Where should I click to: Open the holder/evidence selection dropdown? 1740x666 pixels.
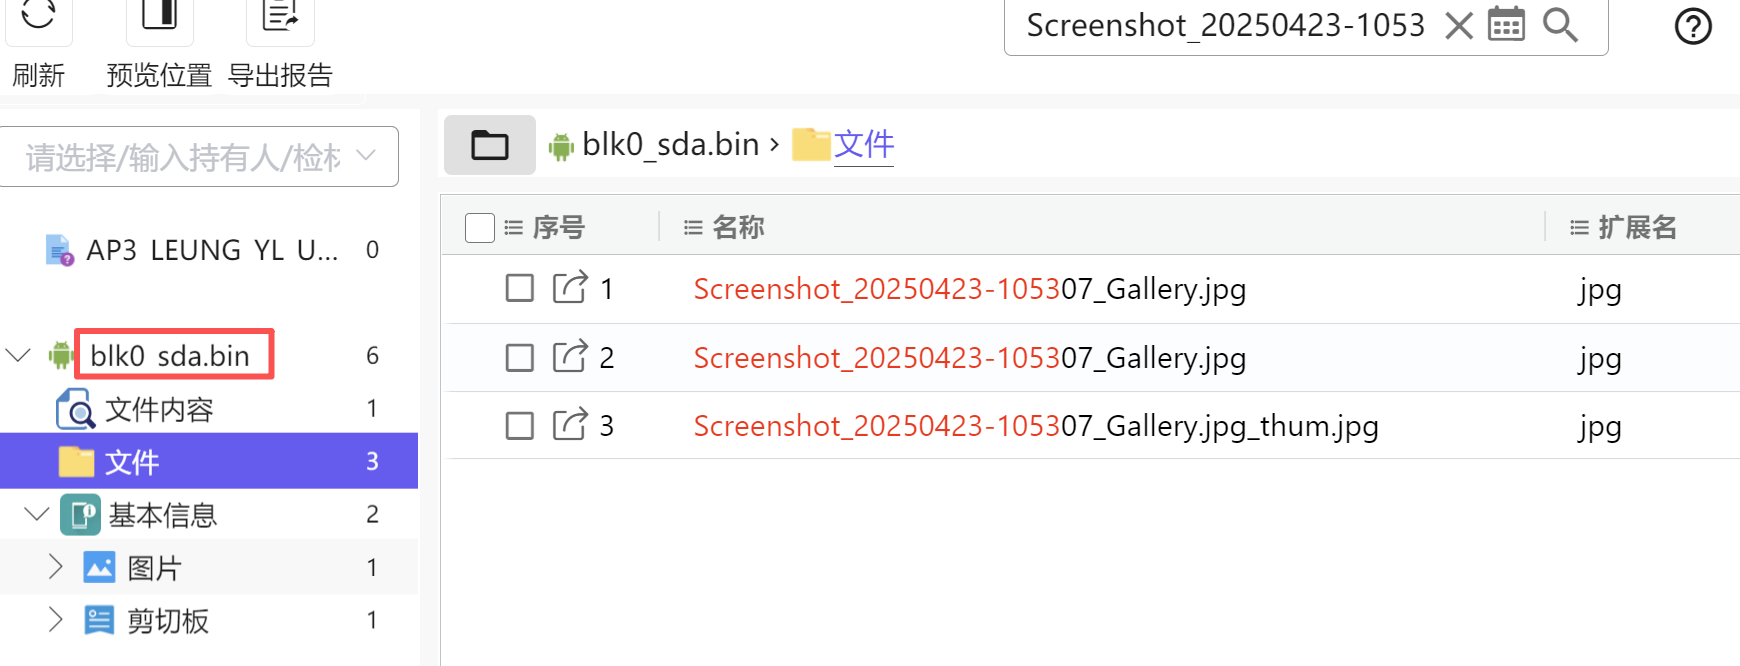click(199, 157)
